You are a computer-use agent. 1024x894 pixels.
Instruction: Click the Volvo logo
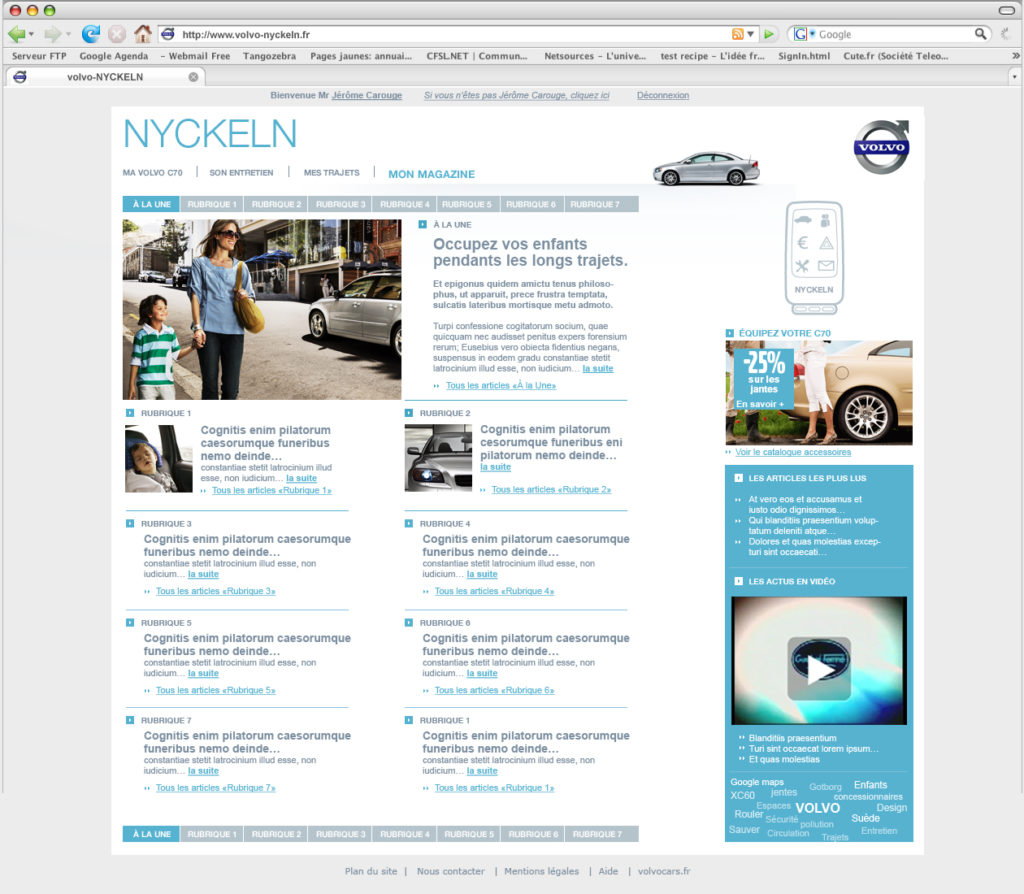[882, 147]
